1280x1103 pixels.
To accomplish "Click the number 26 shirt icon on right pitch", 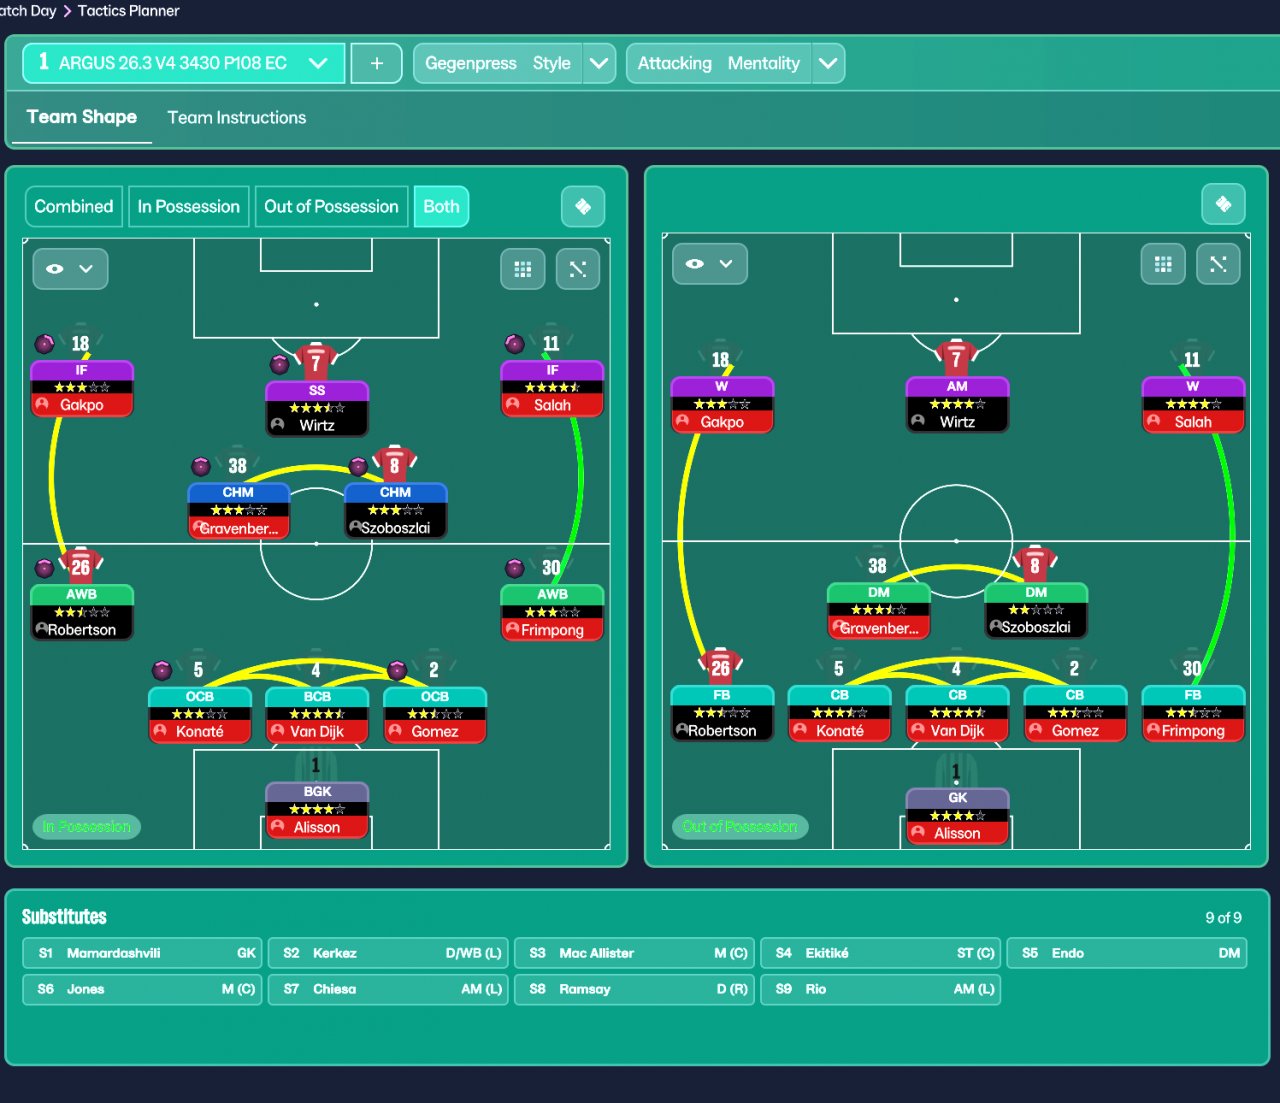I will 720,667.
